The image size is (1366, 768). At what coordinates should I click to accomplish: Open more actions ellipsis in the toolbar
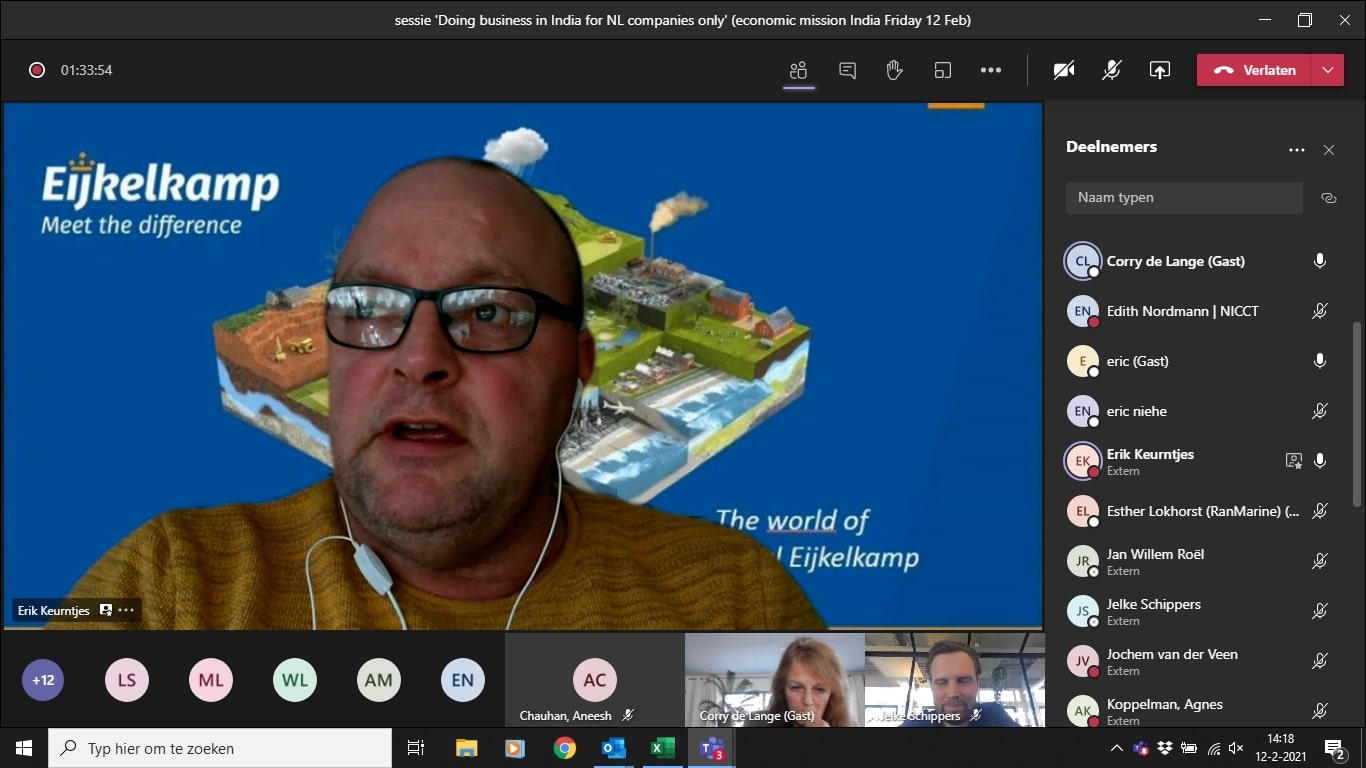click(990, 70)
